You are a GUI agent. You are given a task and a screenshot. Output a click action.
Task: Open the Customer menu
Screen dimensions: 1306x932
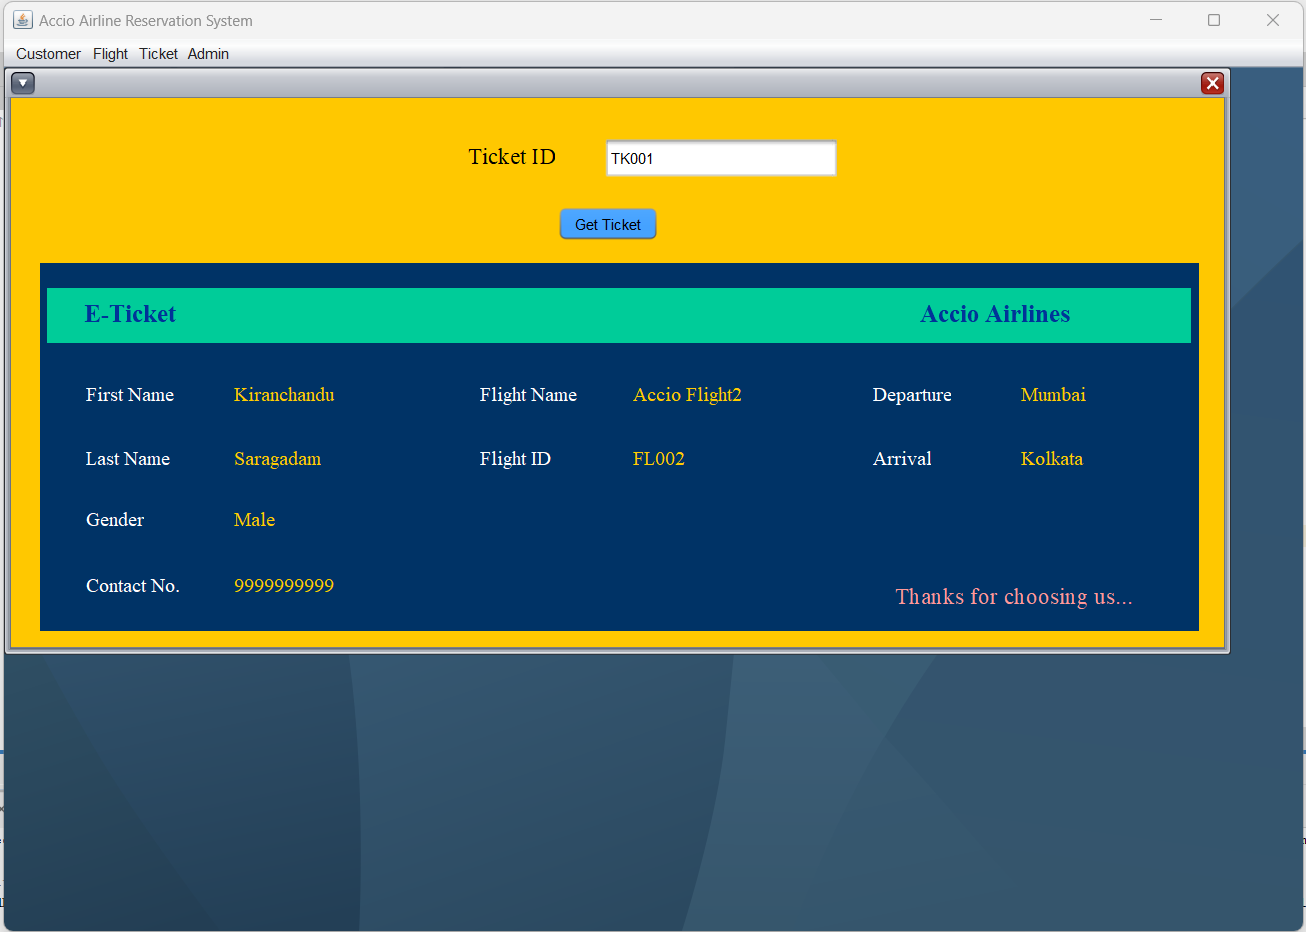(48, 54)
